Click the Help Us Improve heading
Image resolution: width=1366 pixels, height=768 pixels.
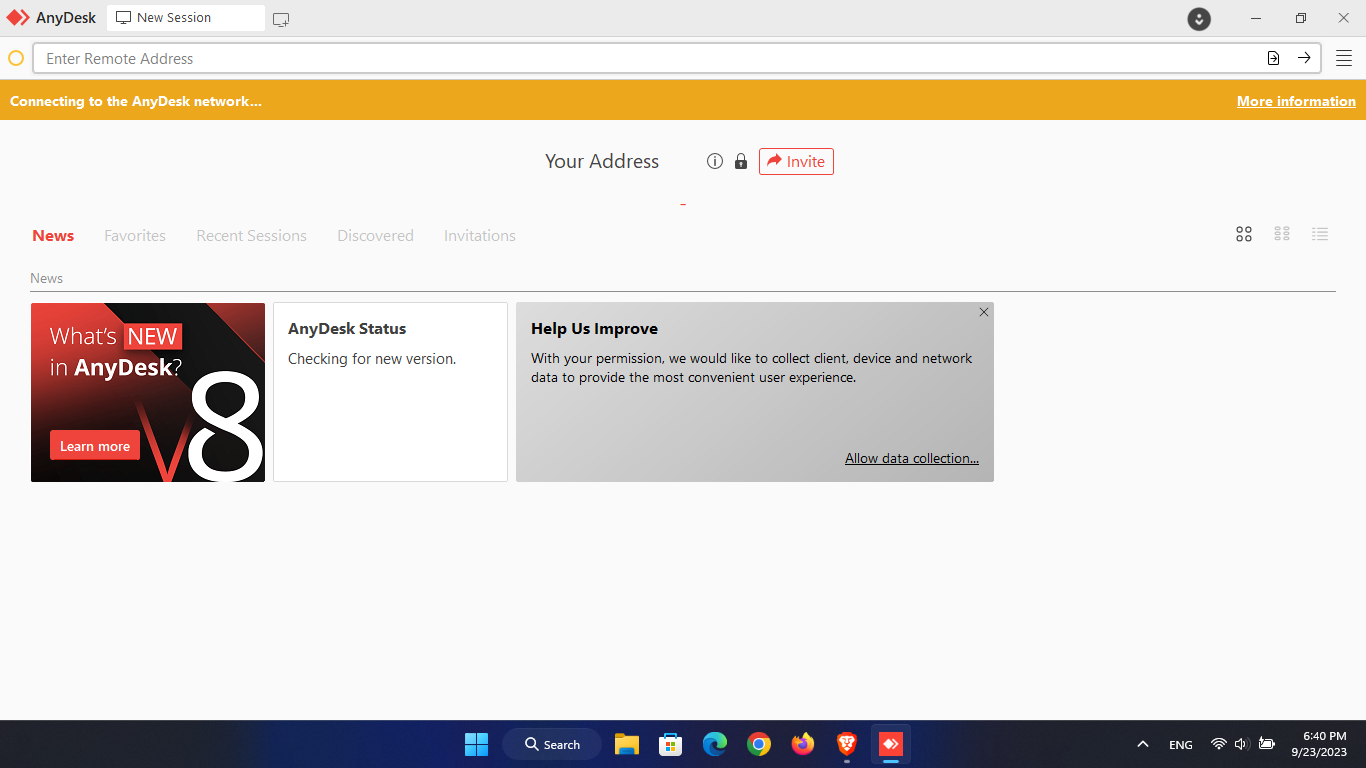[x=594, y=329]
